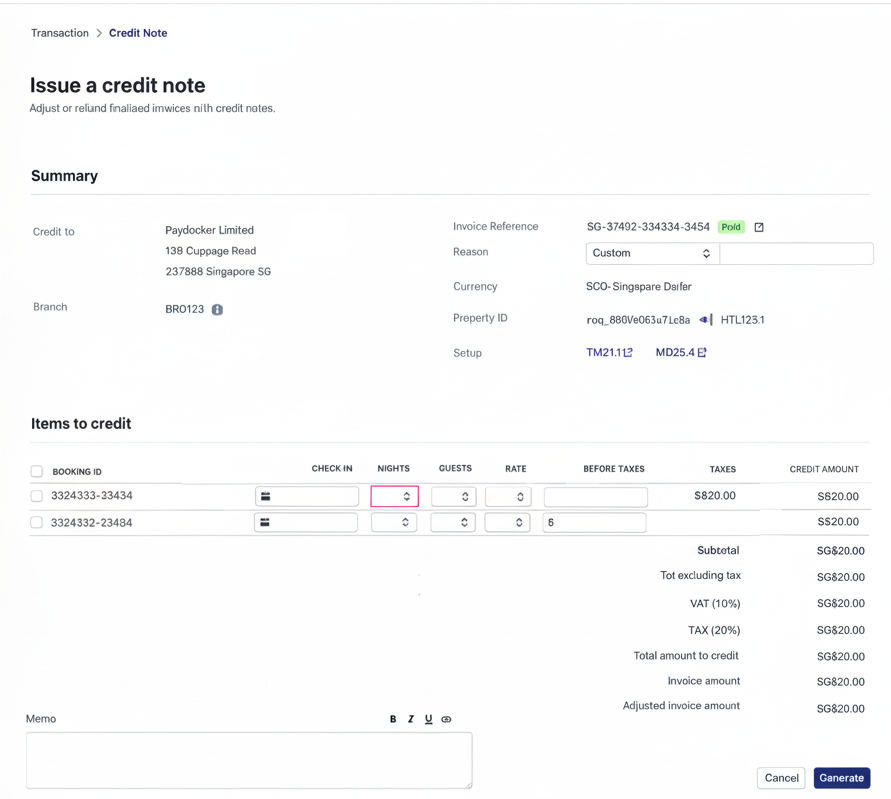Open the Guests selector for booking 3324332-23484

coord(453,522)
